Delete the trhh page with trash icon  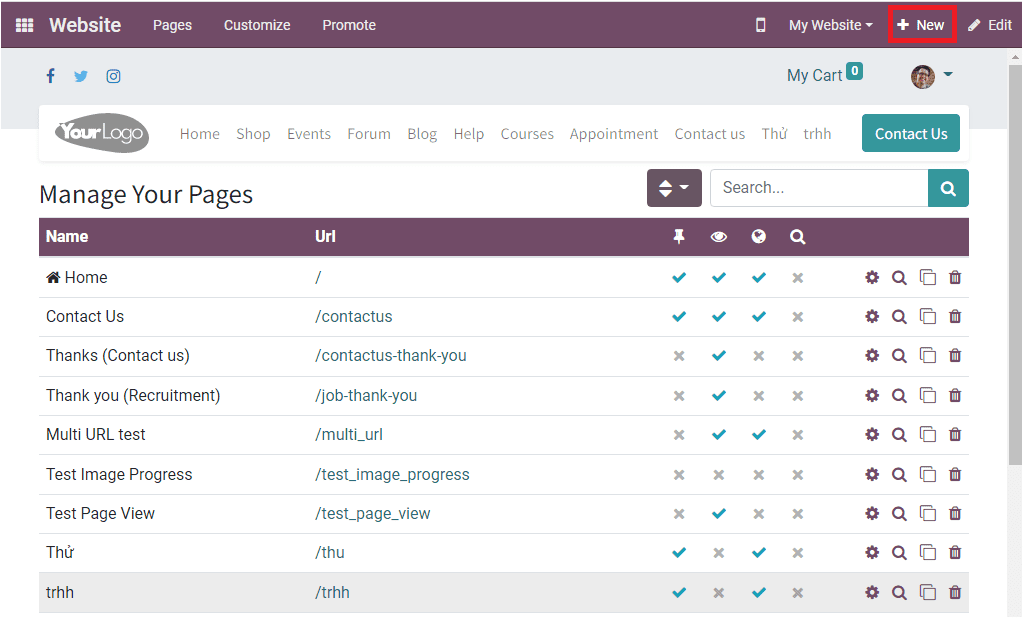[954, 592]
